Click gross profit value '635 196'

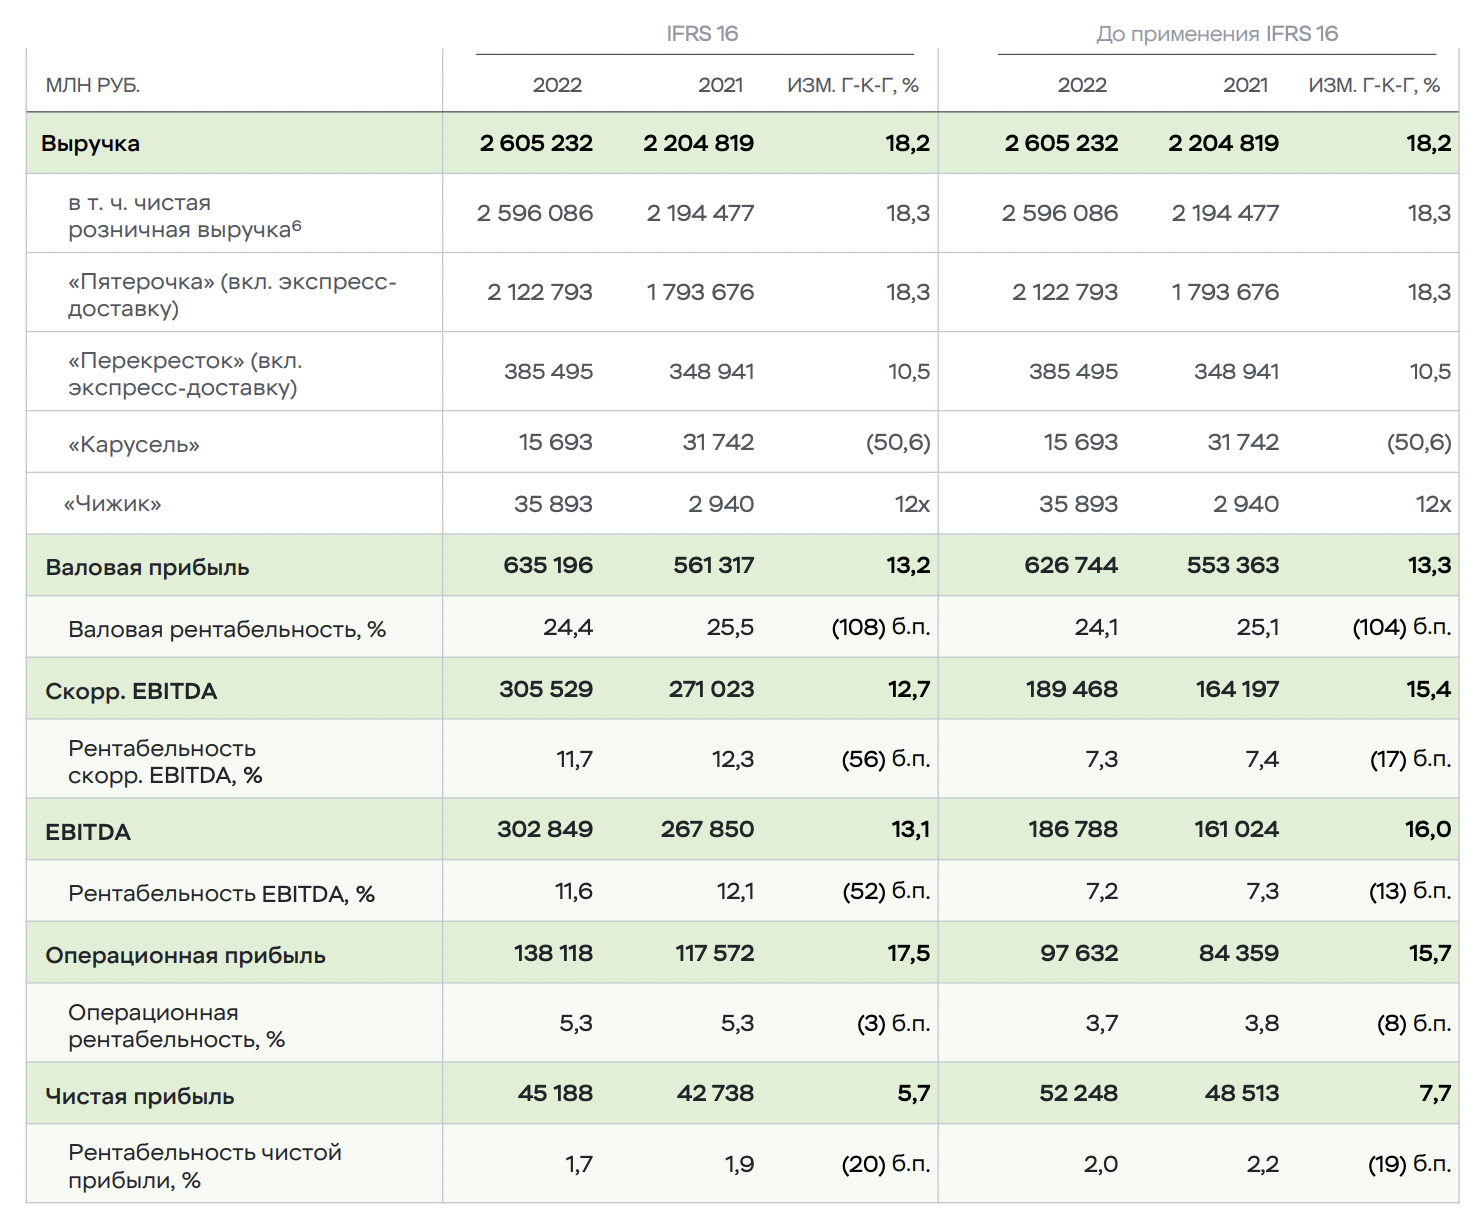548,565
